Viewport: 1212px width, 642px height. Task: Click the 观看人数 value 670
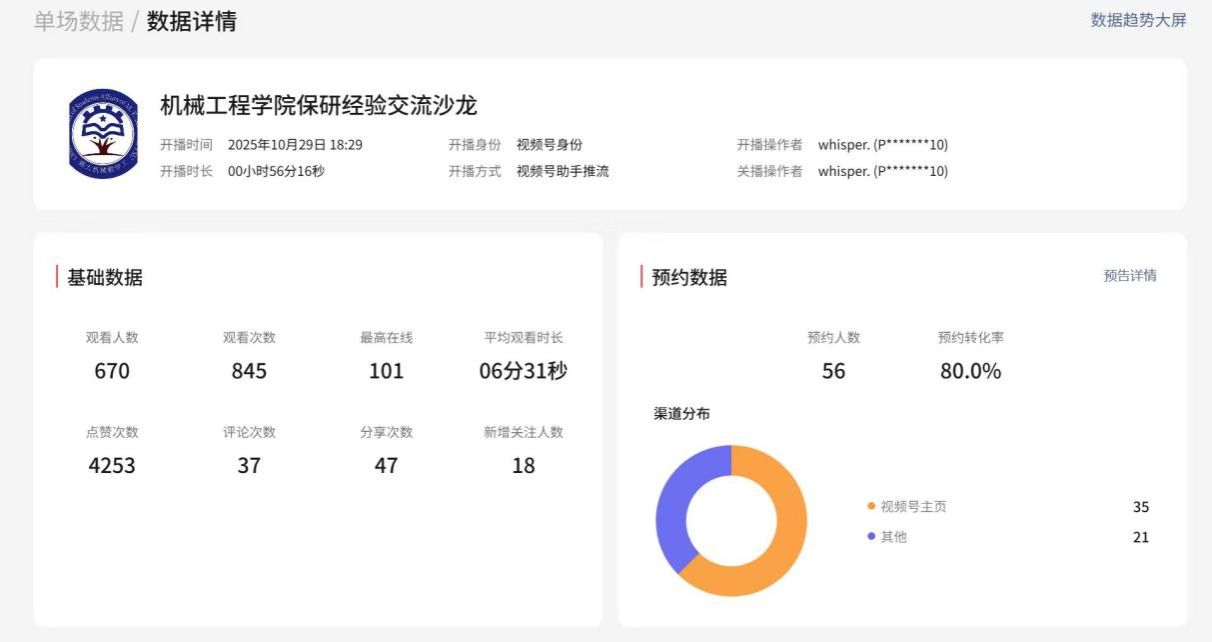click(112, 371)
